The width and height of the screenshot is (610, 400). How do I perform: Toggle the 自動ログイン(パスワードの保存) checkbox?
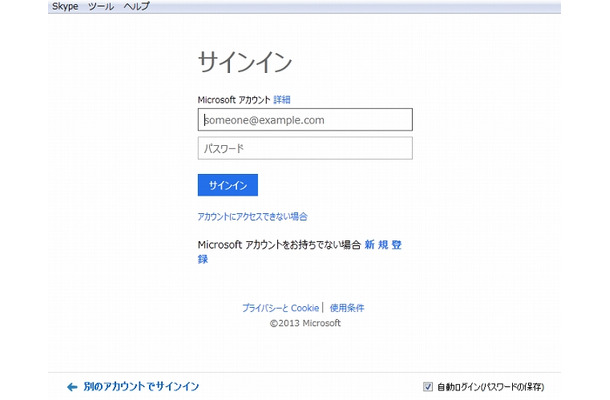coord(428,387)
